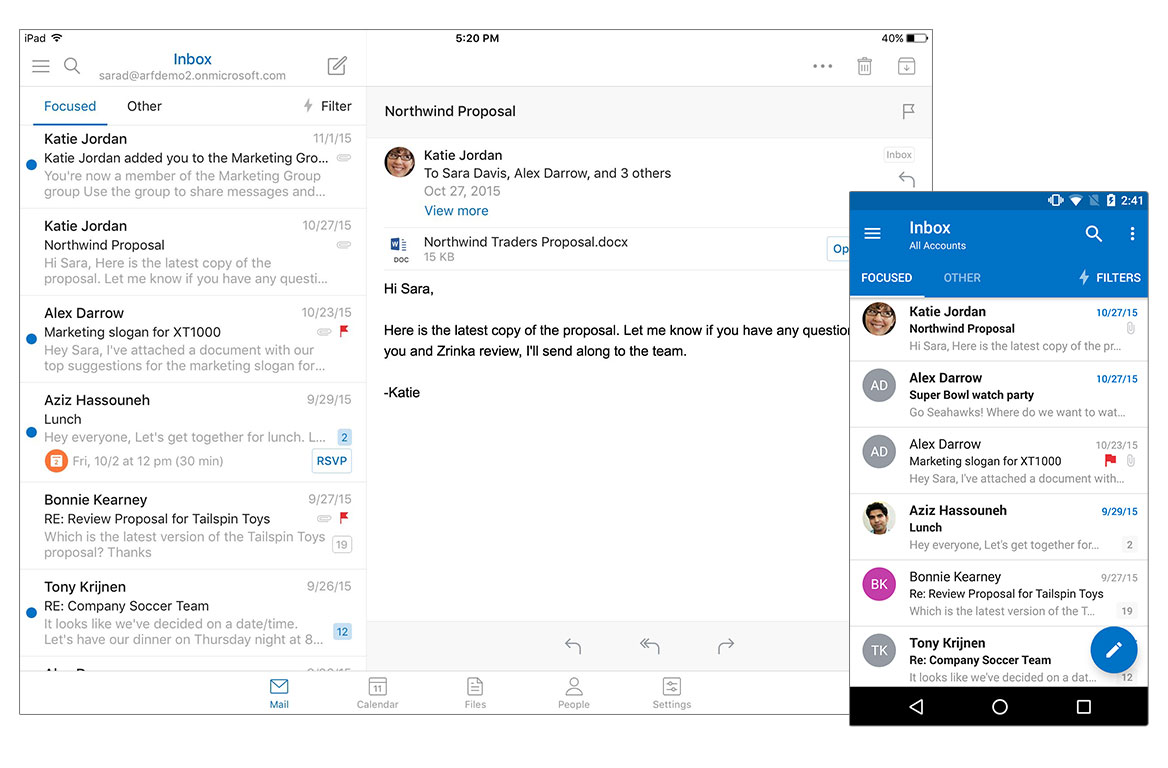The width and height of the screenshot is (1168, 768).
Task: Open Settings from the bottom navigation bar
Action: (x=671, y=692)
